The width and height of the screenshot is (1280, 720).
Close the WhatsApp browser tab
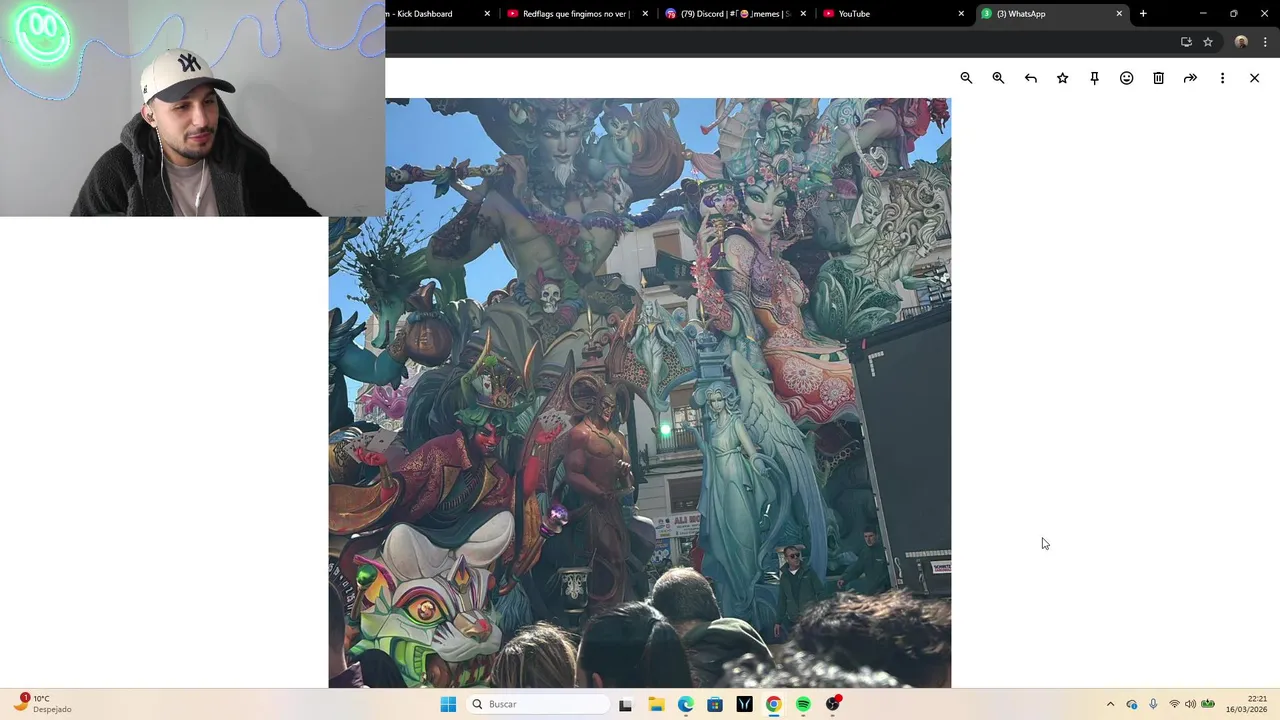pos(1119,14)
